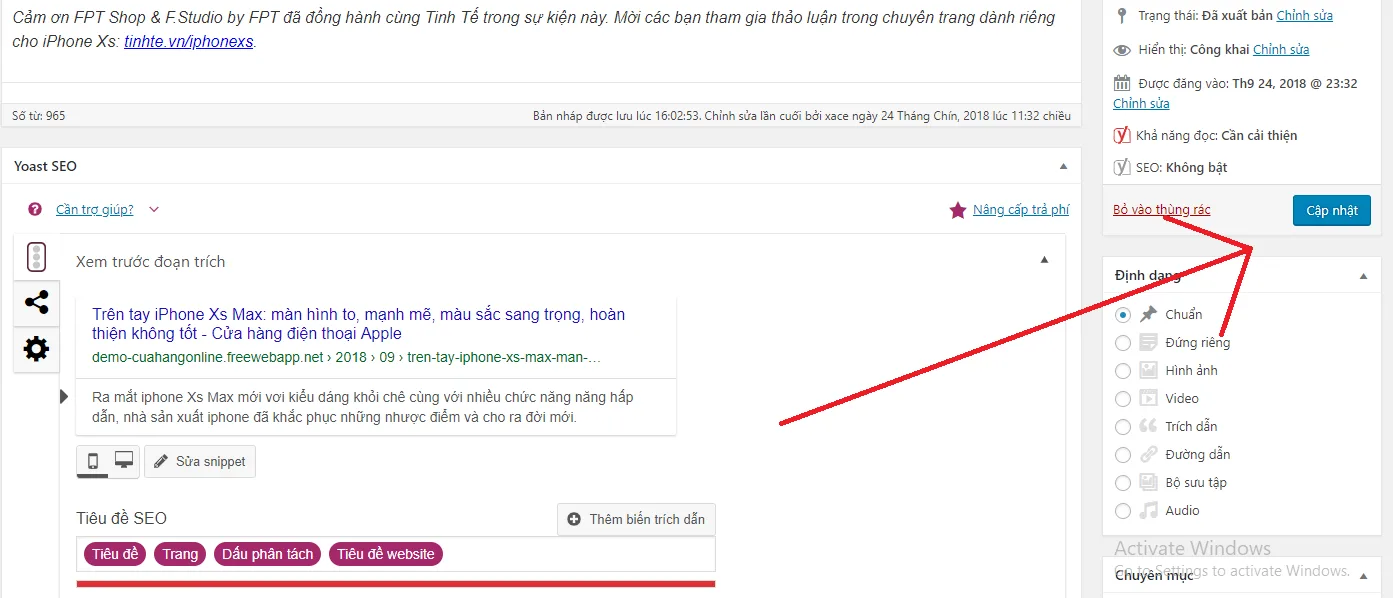Screen dimensions: 1393x598
Task: Click the quote icon for Trích dẫn
Action: pos(1149,426)
